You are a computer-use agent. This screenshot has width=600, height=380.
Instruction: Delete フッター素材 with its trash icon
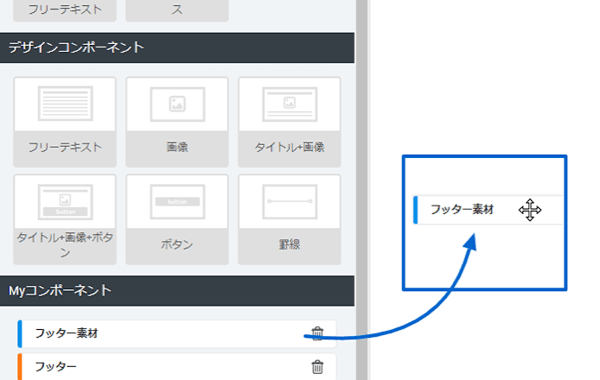(317, 333)
